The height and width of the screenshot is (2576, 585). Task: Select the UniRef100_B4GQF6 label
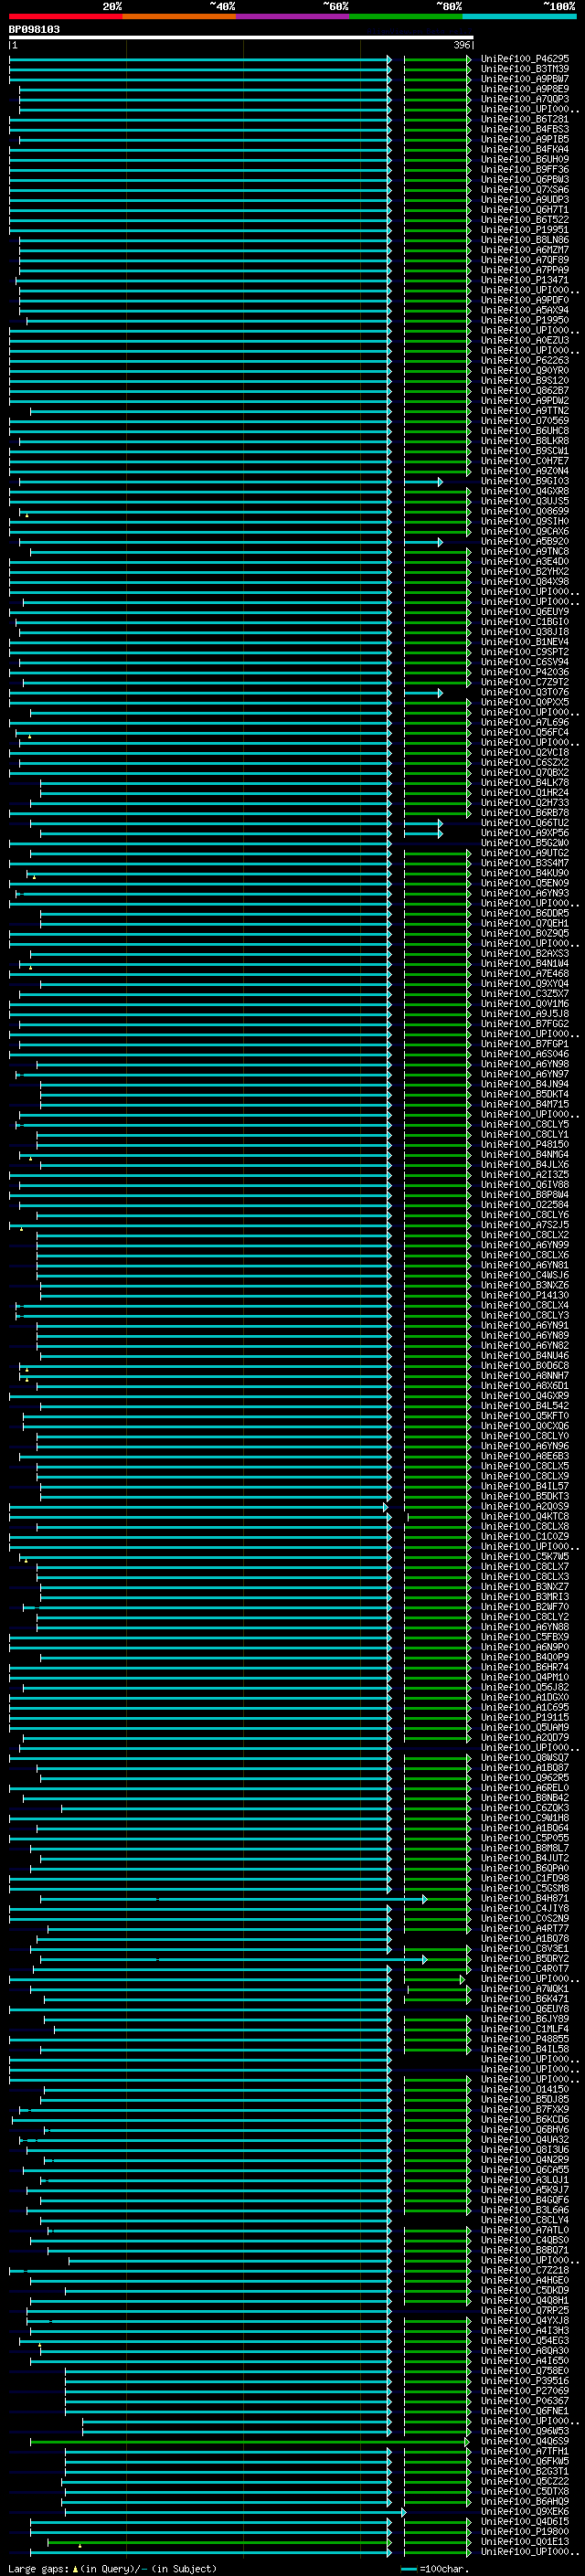525,2199
